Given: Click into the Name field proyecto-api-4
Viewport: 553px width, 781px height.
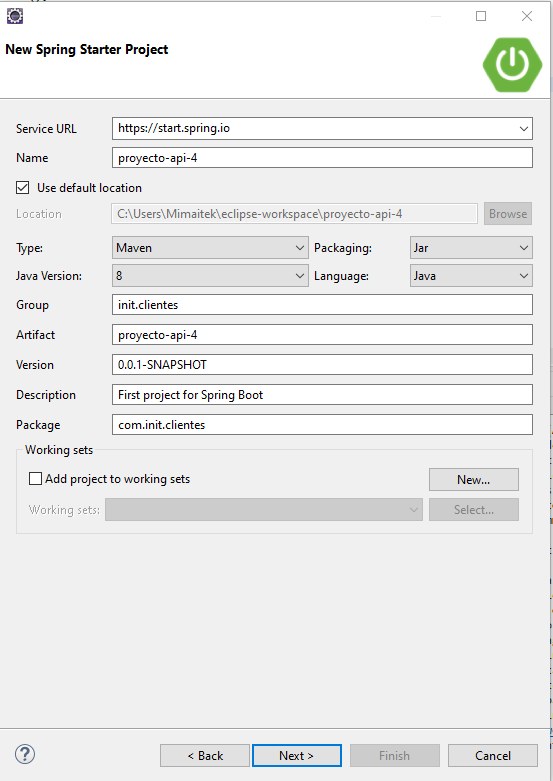Looking at the screenshot, I should point(322,158).
